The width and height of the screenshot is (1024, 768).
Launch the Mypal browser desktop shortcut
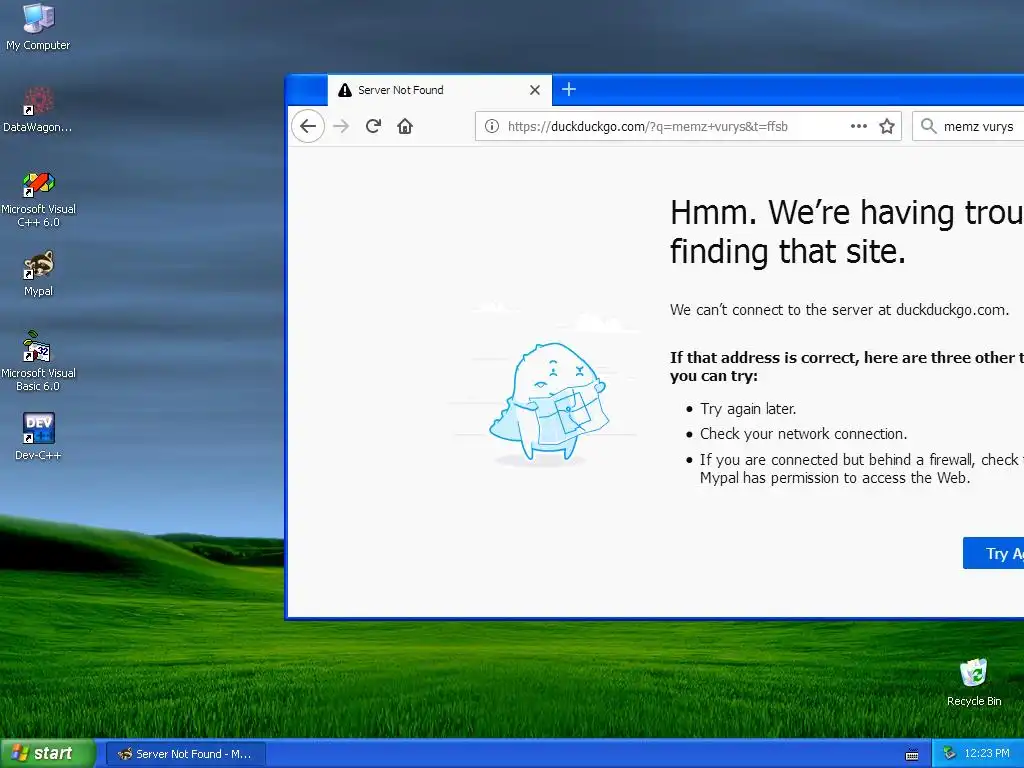click(38, 273)
